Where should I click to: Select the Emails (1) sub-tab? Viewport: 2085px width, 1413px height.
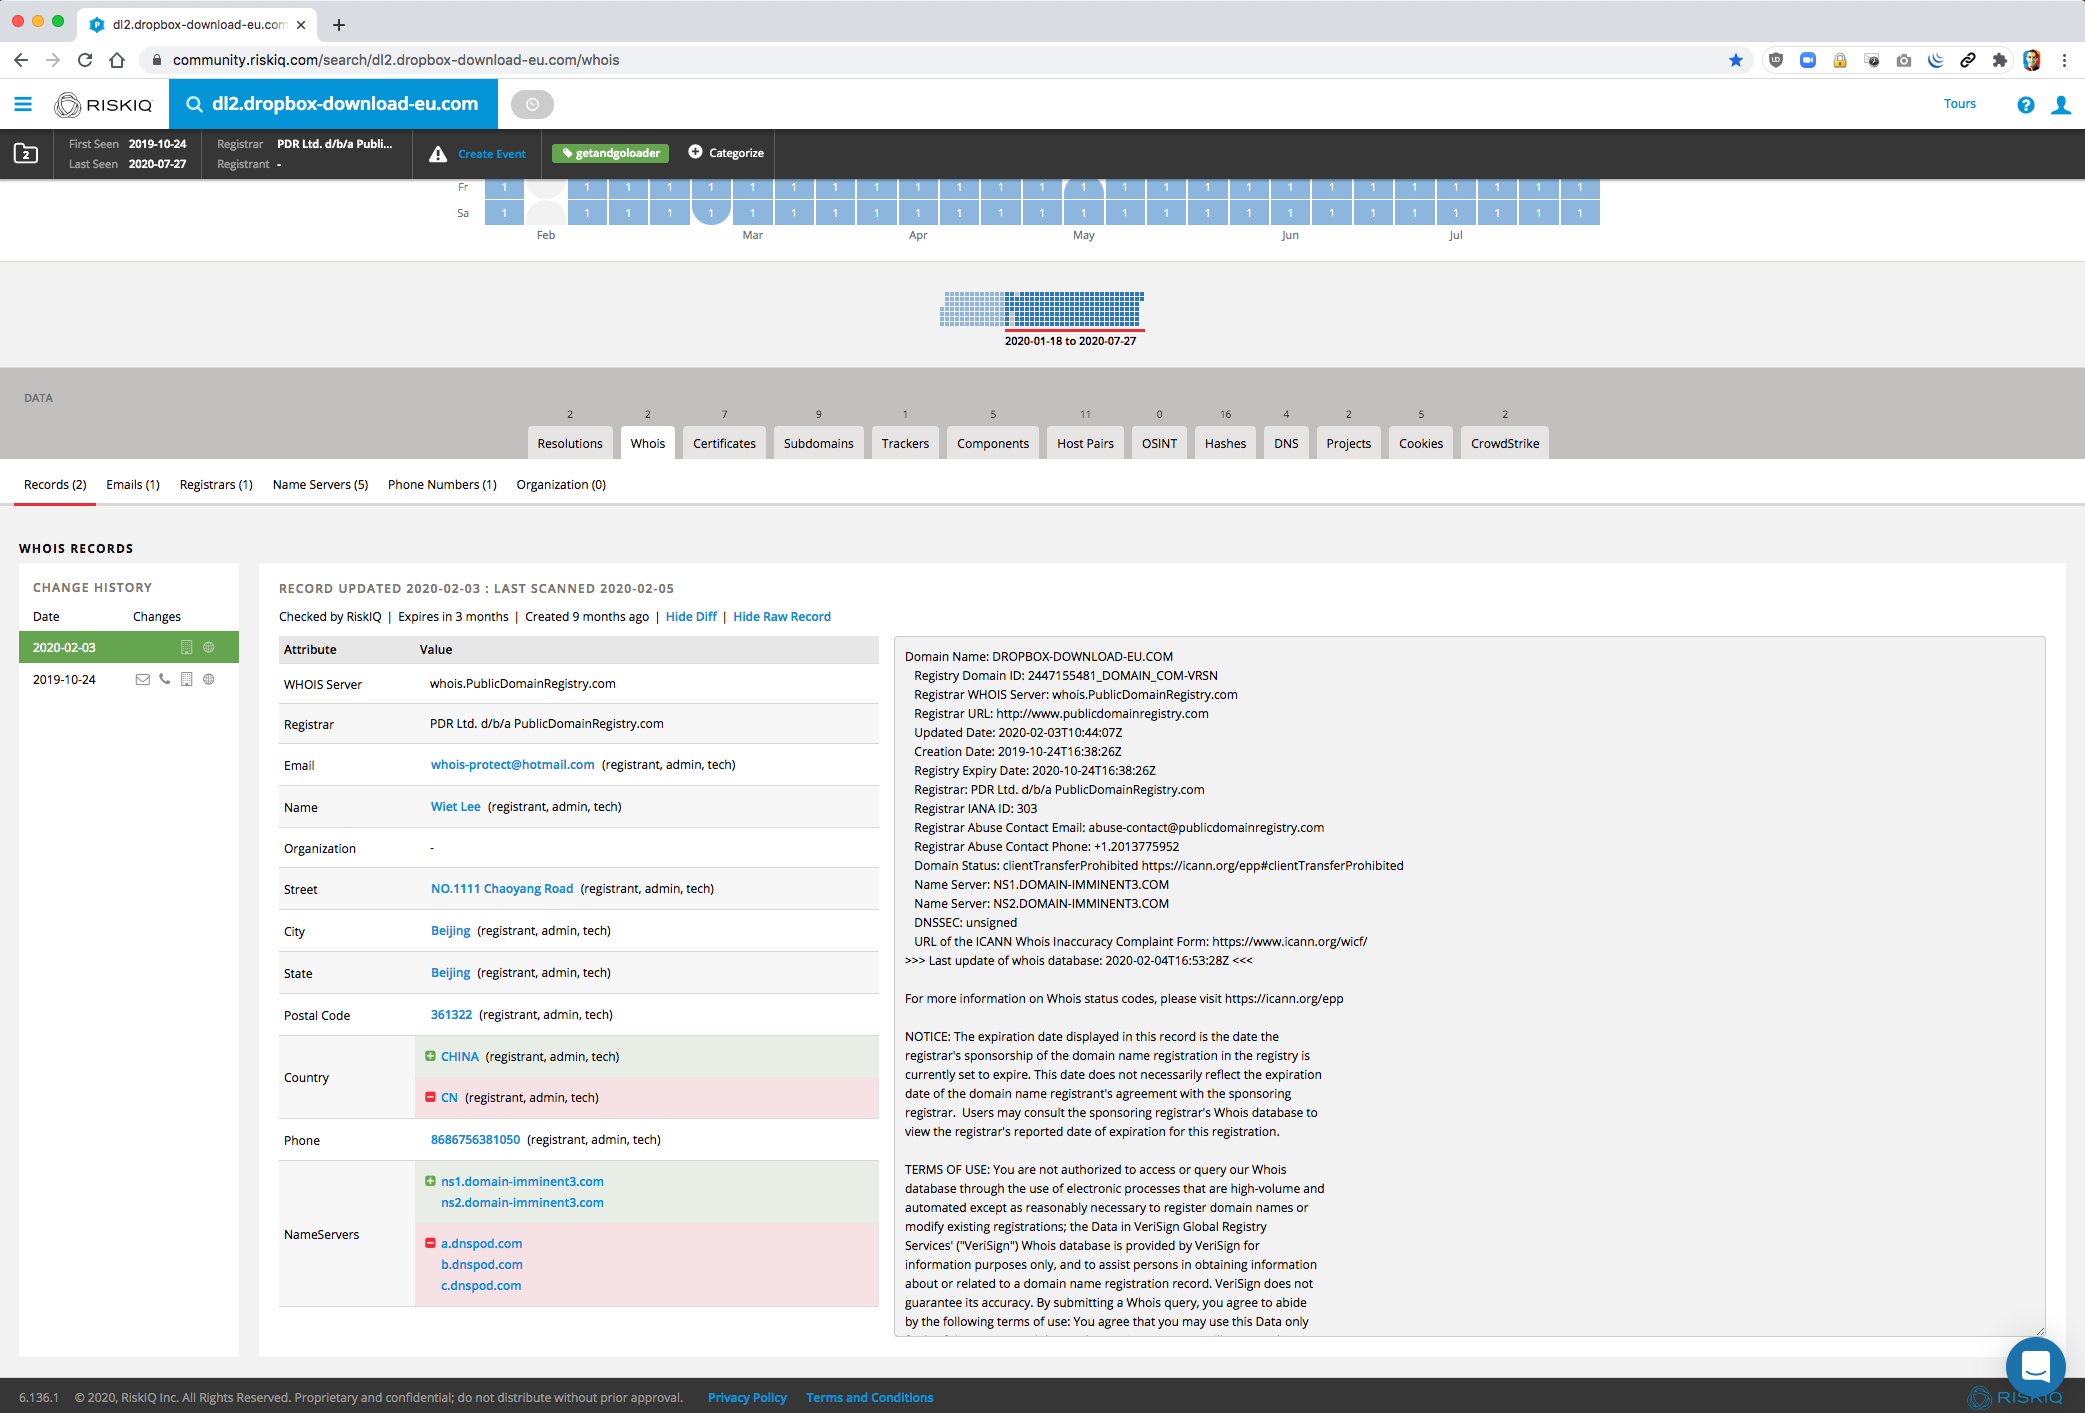pyautogui.click(x=133, y=485)
